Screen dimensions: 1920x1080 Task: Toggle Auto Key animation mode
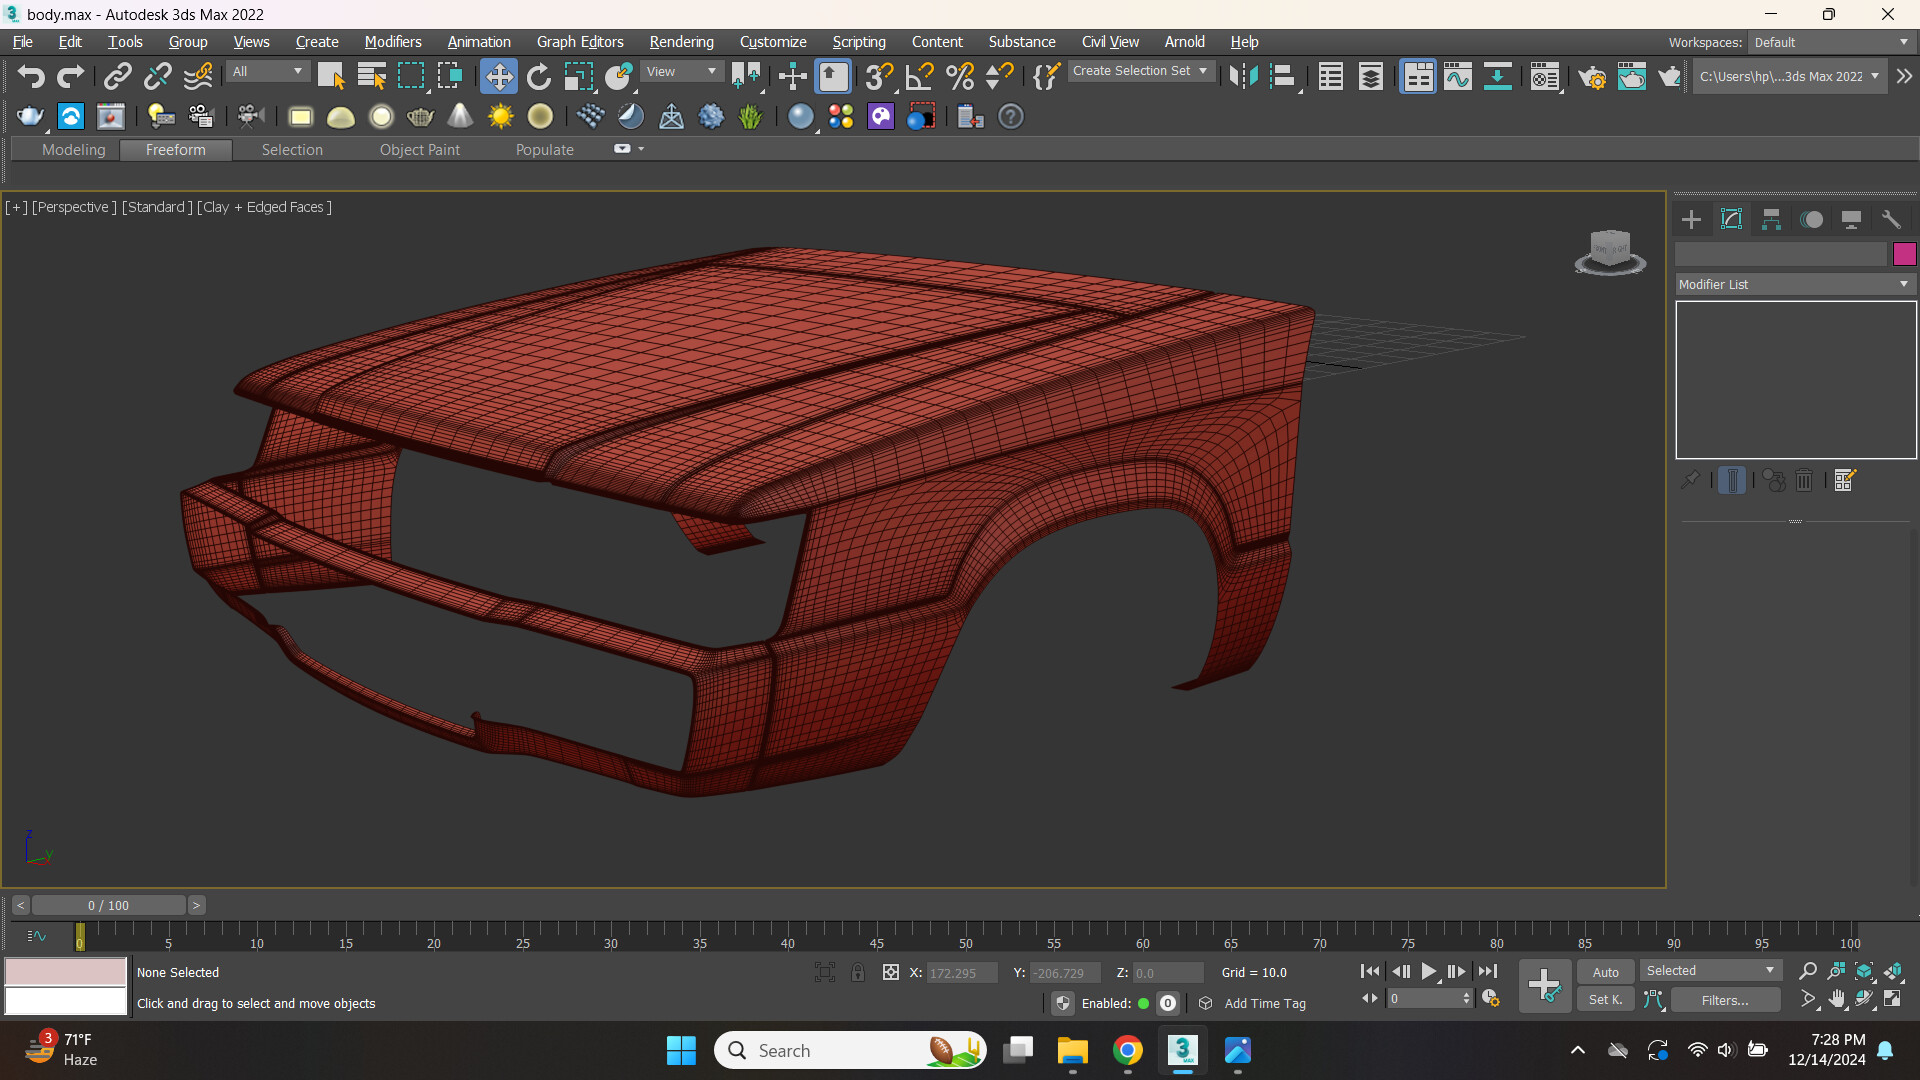coord(1605,972)
